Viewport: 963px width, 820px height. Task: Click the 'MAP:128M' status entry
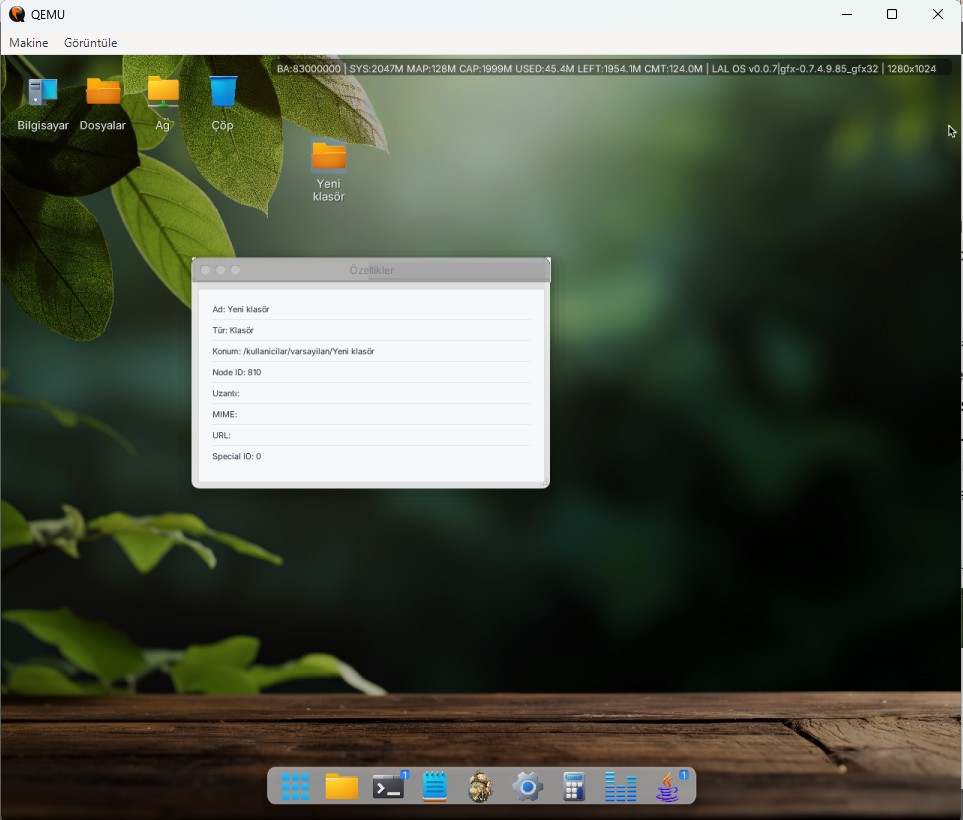431,69
